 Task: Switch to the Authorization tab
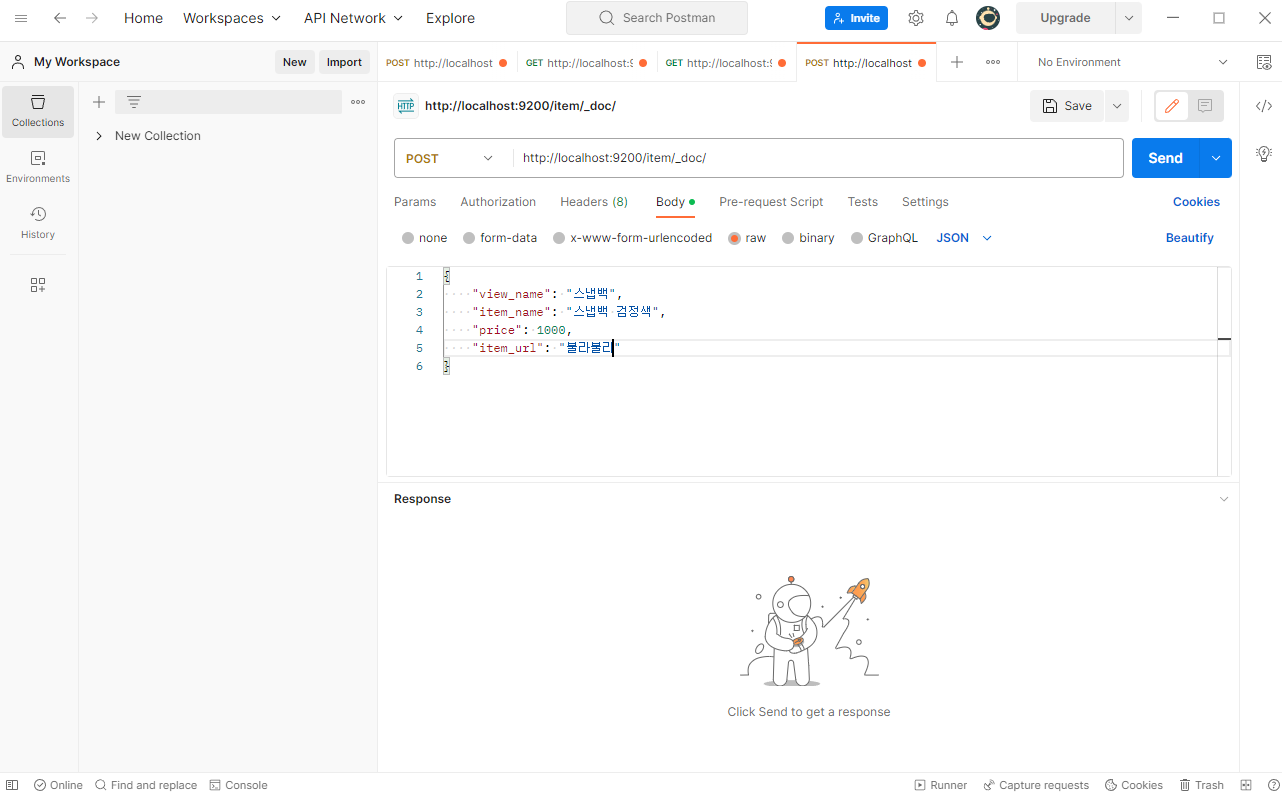498,202
